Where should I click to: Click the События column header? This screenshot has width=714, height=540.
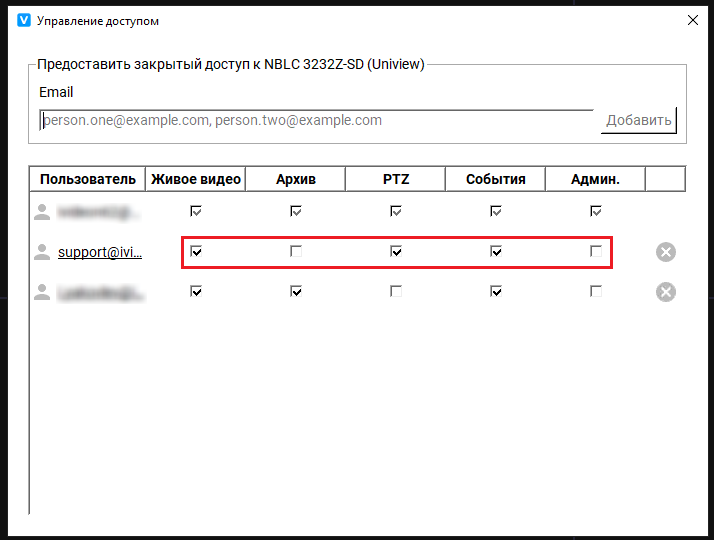495,179
